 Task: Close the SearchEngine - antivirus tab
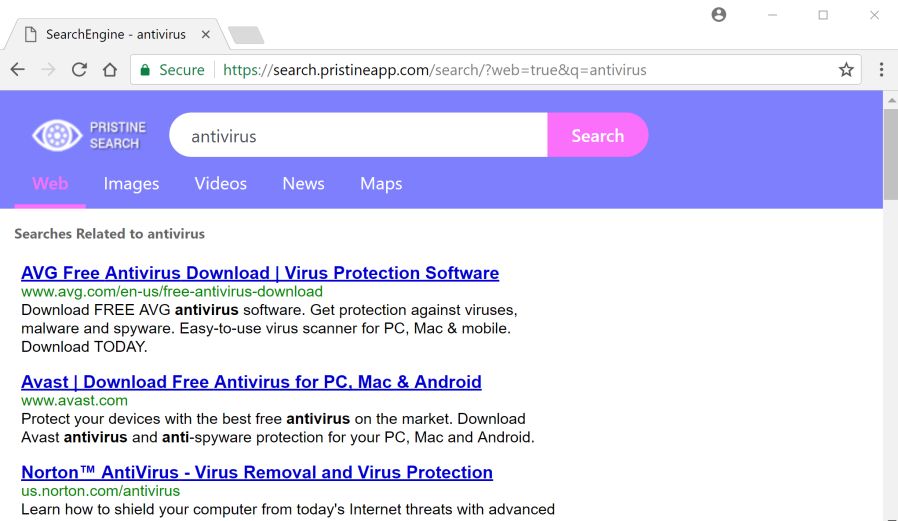click(206, 34)
